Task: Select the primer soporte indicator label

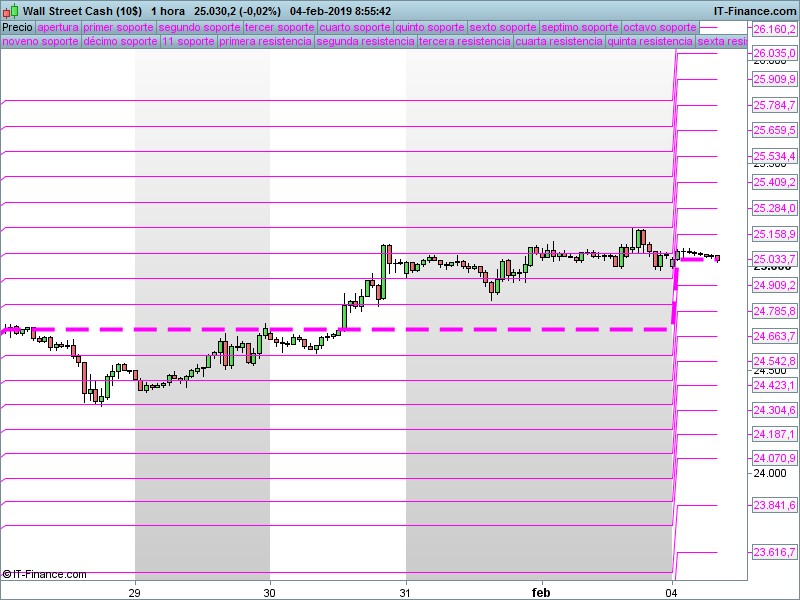Action: [x=118, y=28]
